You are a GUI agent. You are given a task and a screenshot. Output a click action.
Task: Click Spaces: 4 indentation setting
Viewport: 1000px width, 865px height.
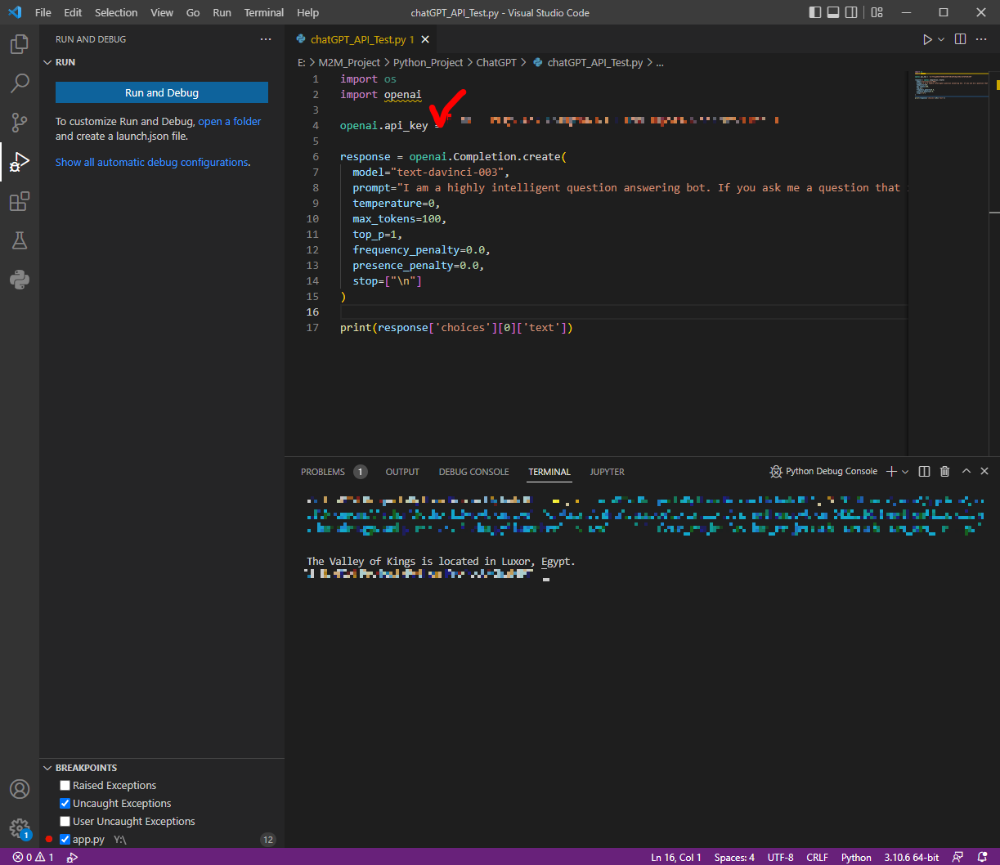coord(734,857)
